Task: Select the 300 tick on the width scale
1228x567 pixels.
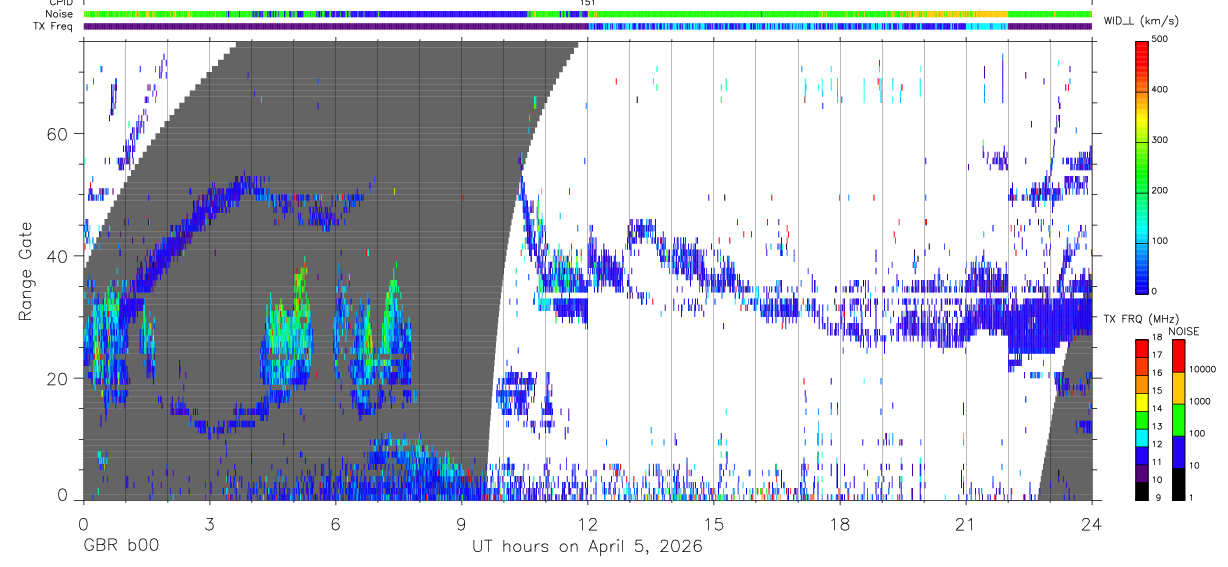Action: pyautogui.click(x=1161, y=141)
